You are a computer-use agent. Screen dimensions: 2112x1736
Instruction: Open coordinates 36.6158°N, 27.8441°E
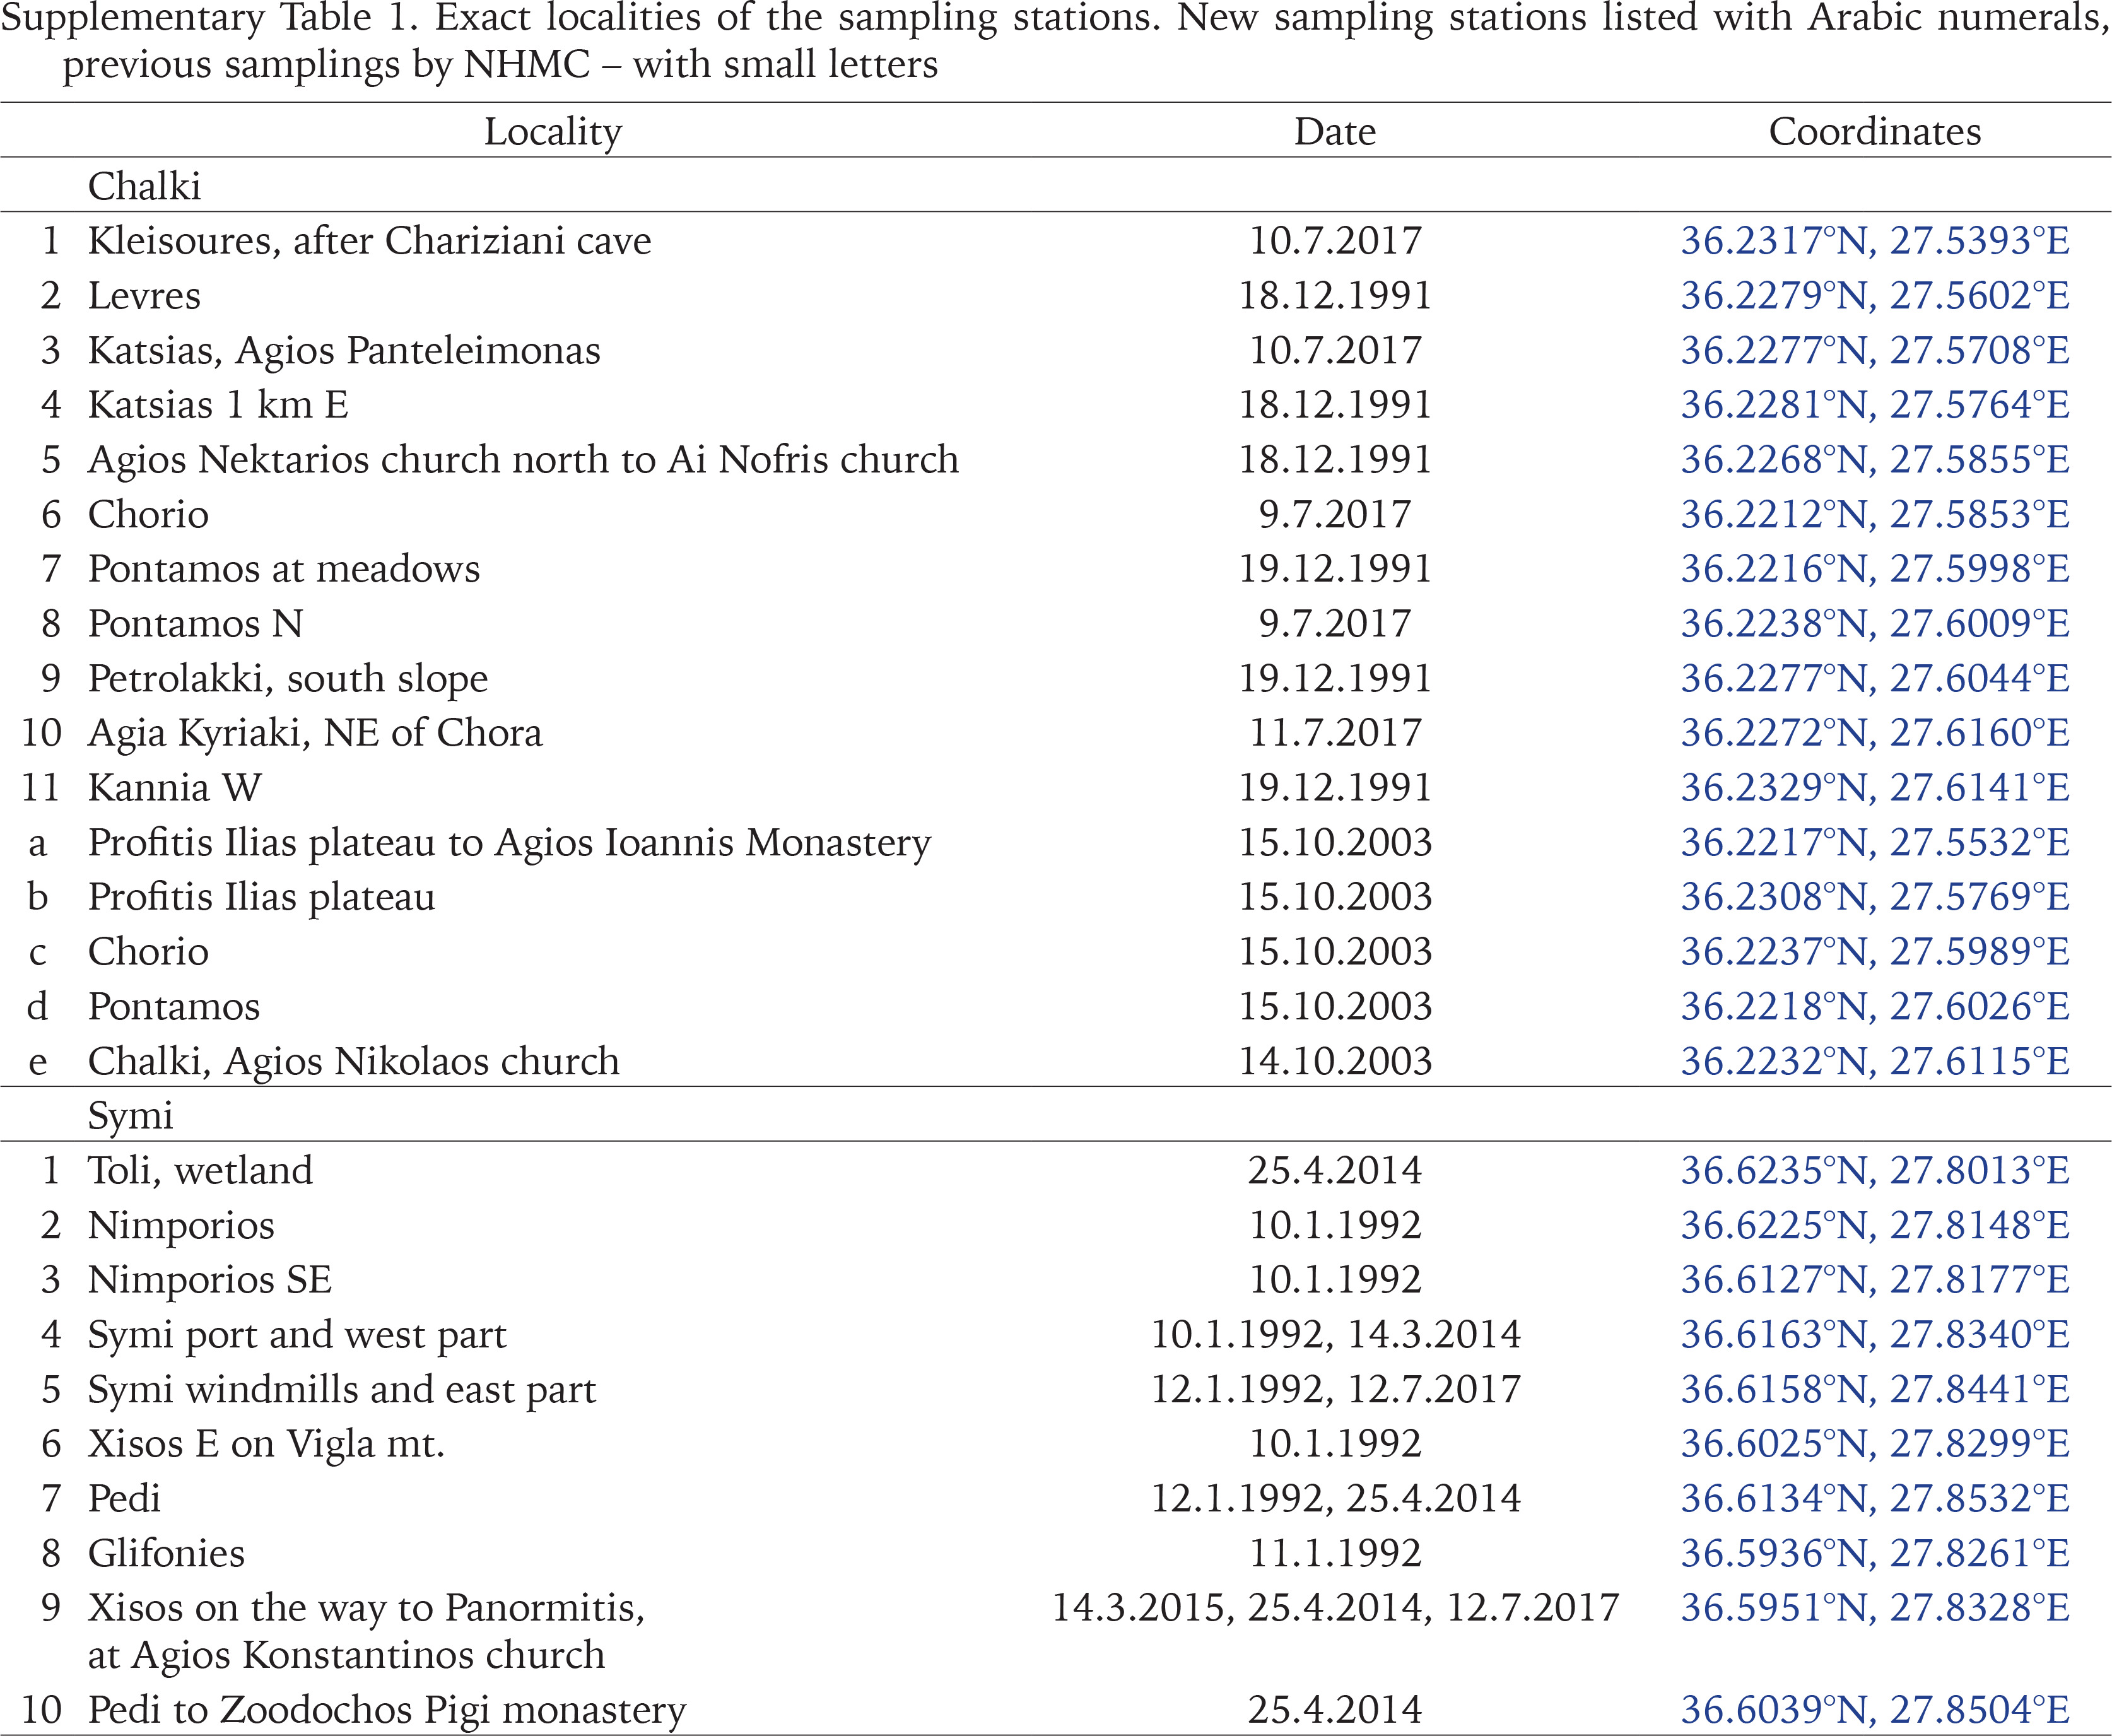point(1875,1390)
